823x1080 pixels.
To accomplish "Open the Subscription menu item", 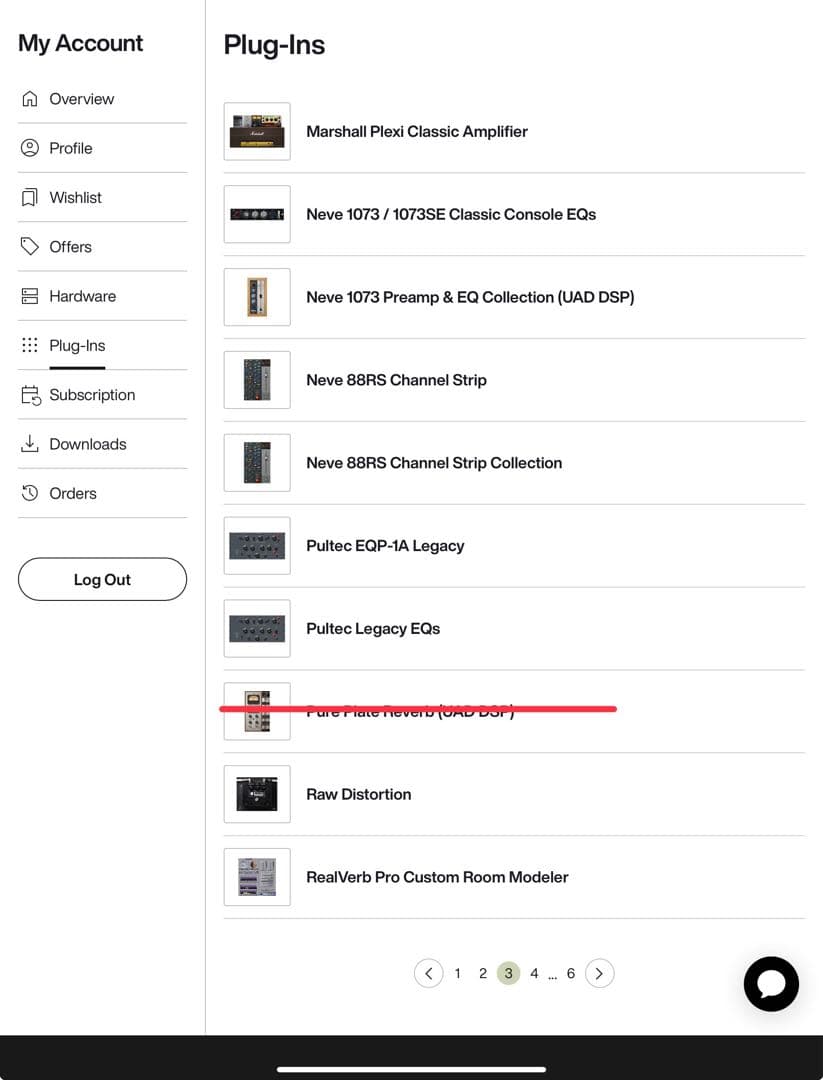I will (x=92, y=395).
